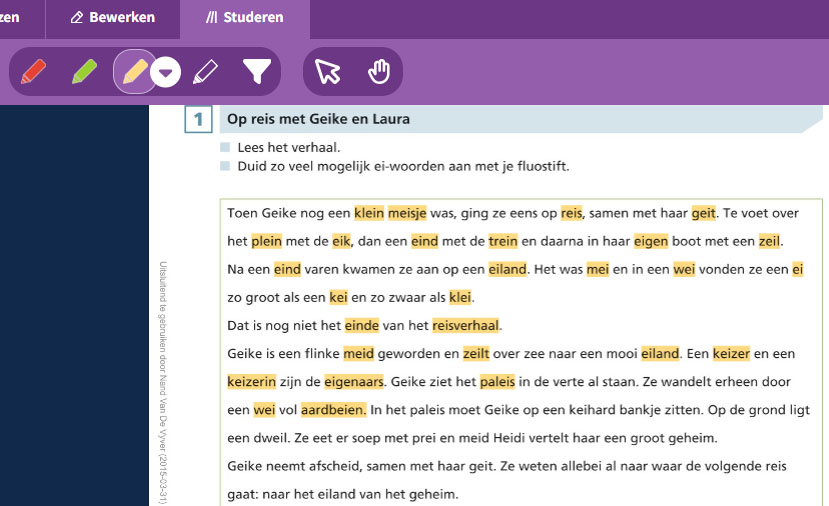The height and width of the screenshot is (506, 829).
Task: Click the highlighted word 'klein'
Action: 369,213
